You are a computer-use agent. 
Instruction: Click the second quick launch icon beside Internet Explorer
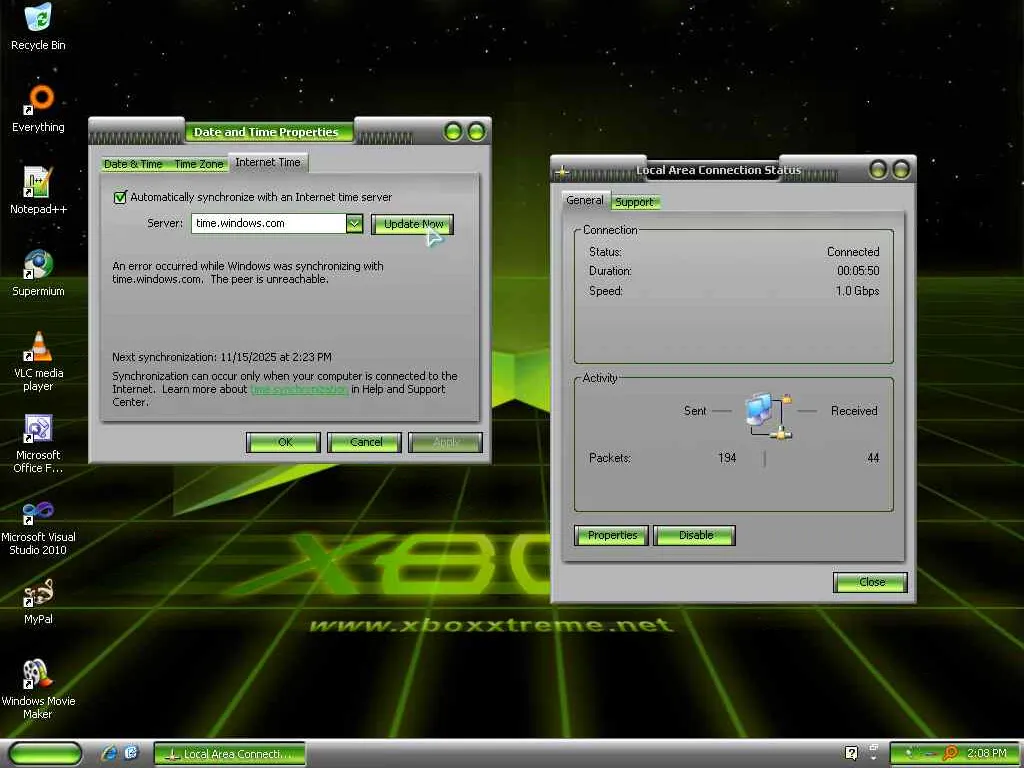(x=131, y=754)
